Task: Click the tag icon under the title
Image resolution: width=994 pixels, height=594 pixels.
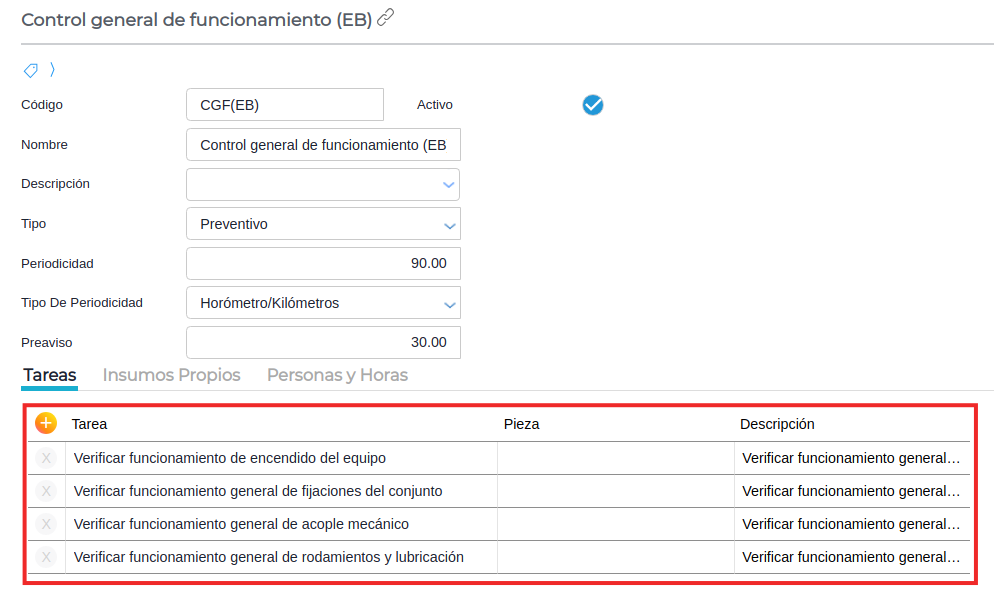Action: (x=31, y=70)
